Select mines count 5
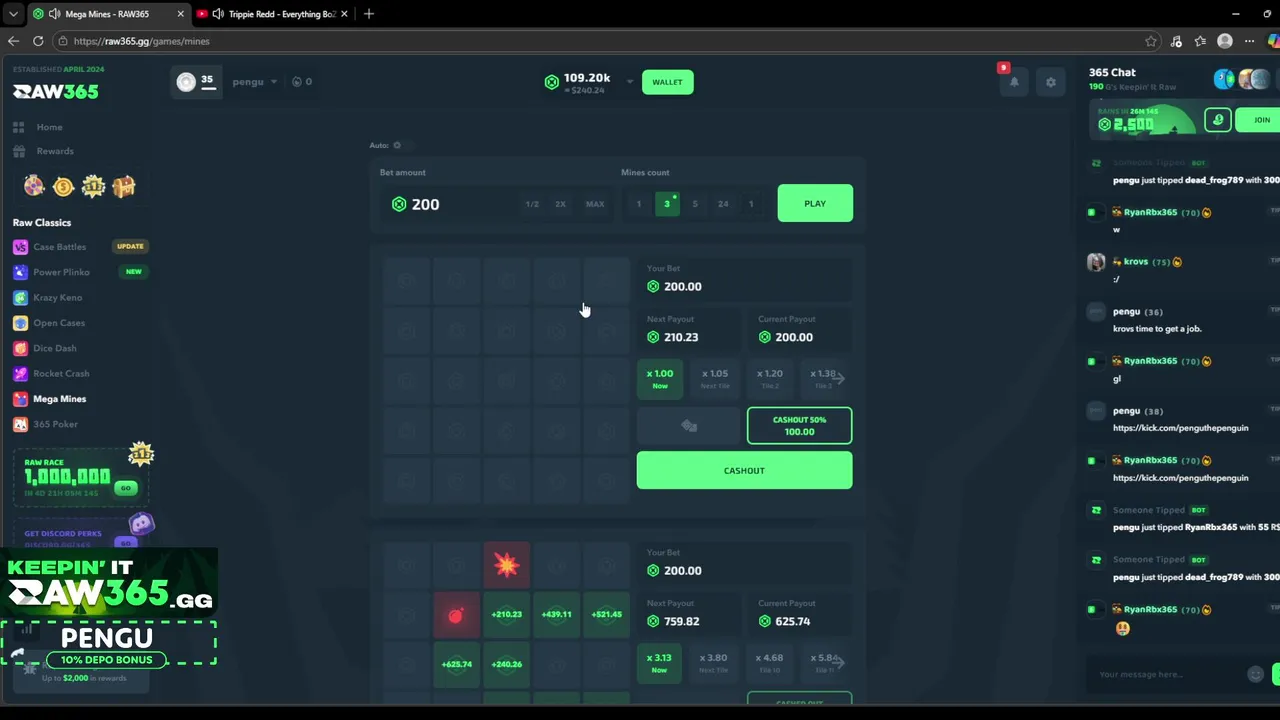 tap(695, 204)
